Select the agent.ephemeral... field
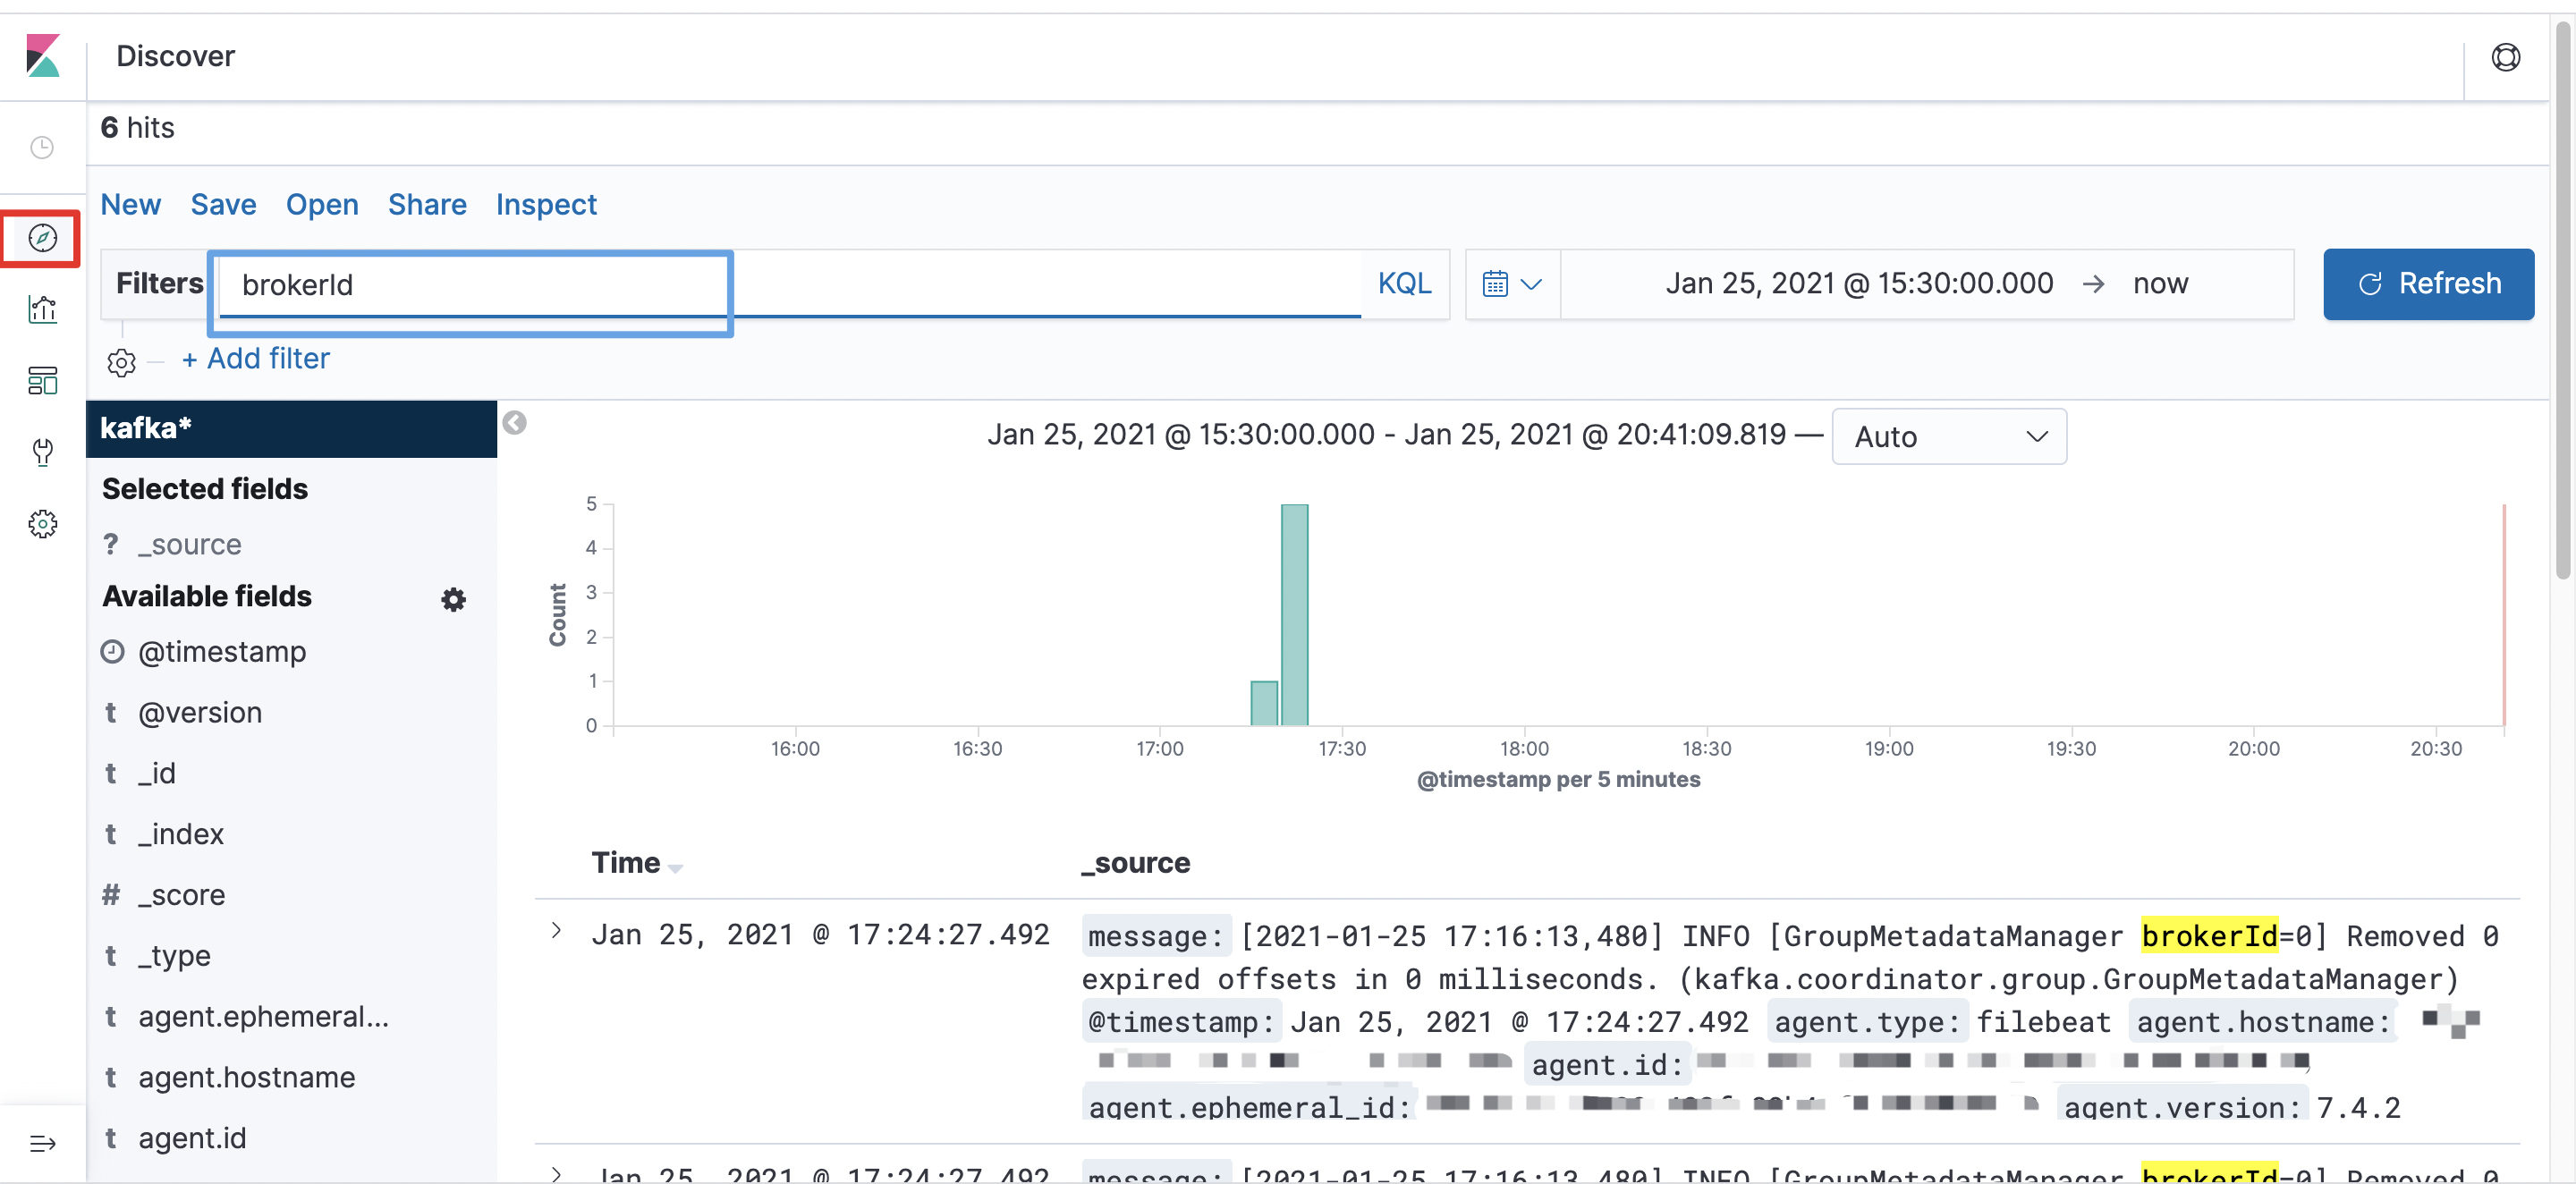The width and height of the screenshot is (2576, 1184). [x=264, y=1017]
